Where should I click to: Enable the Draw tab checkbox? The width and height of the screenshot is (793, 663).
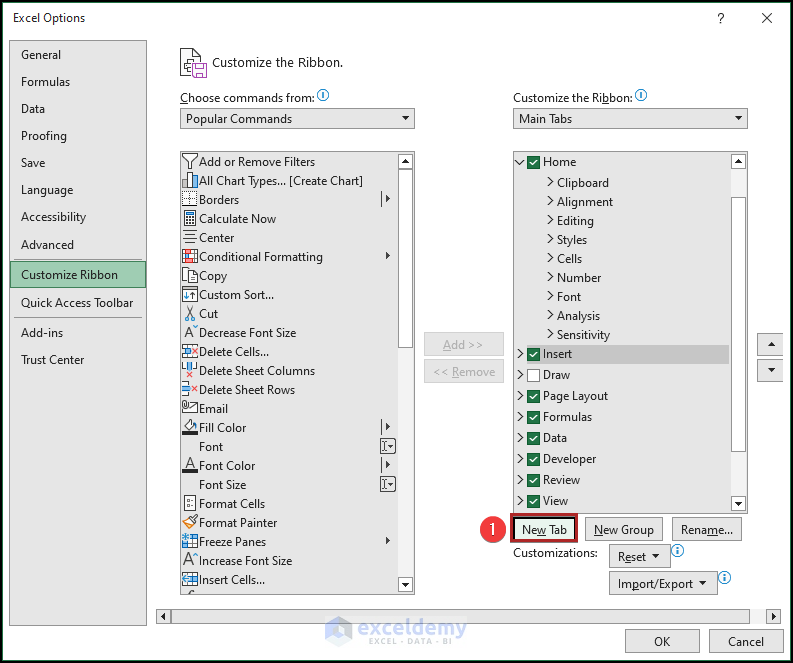tap(533, 375)
